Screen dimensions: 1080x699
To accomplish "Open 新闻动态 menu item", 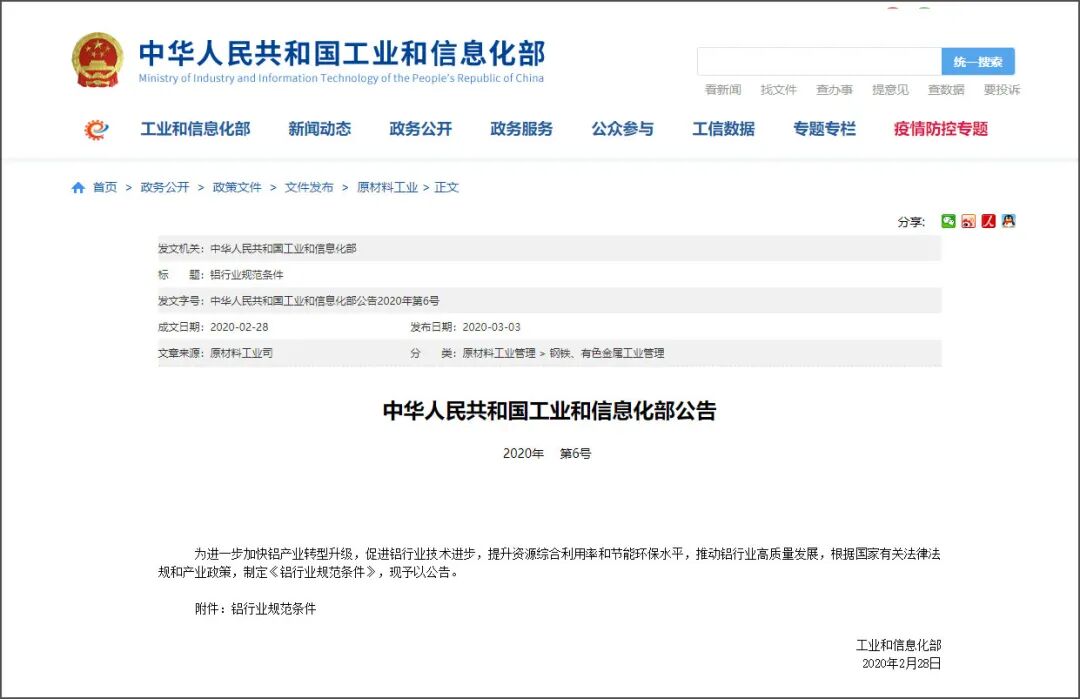I will (320, 129).
